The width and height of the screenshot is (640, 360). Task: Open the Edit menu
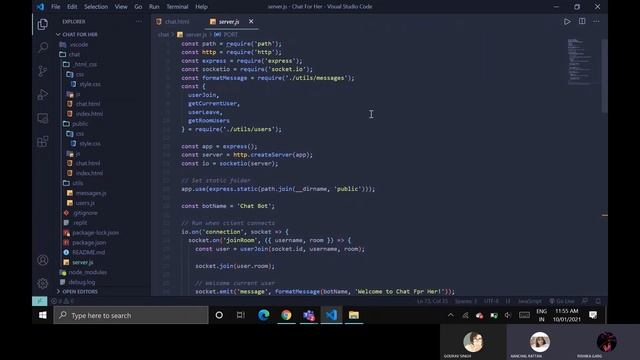[72, 7]
